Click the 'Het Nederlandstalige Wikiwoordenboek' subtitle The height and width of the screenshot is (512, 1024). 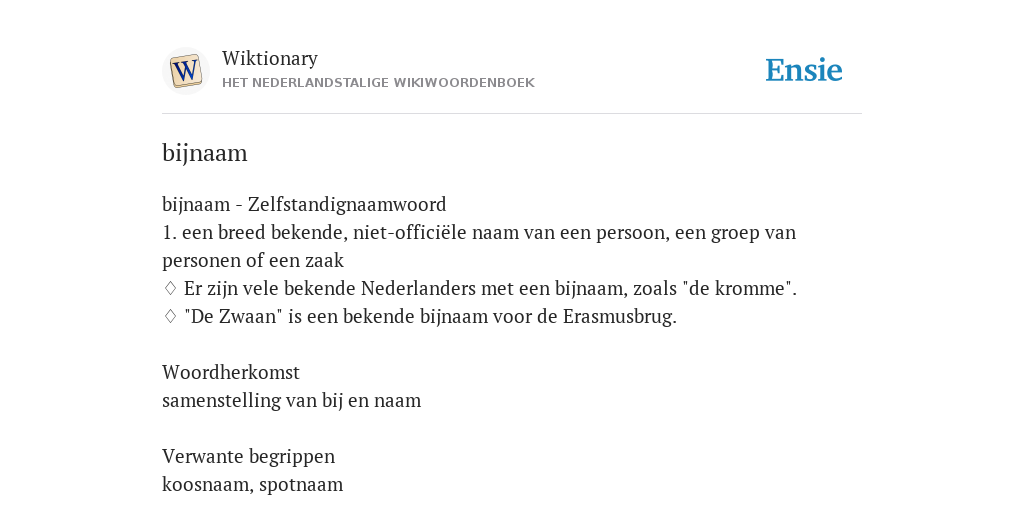point(378,83)
